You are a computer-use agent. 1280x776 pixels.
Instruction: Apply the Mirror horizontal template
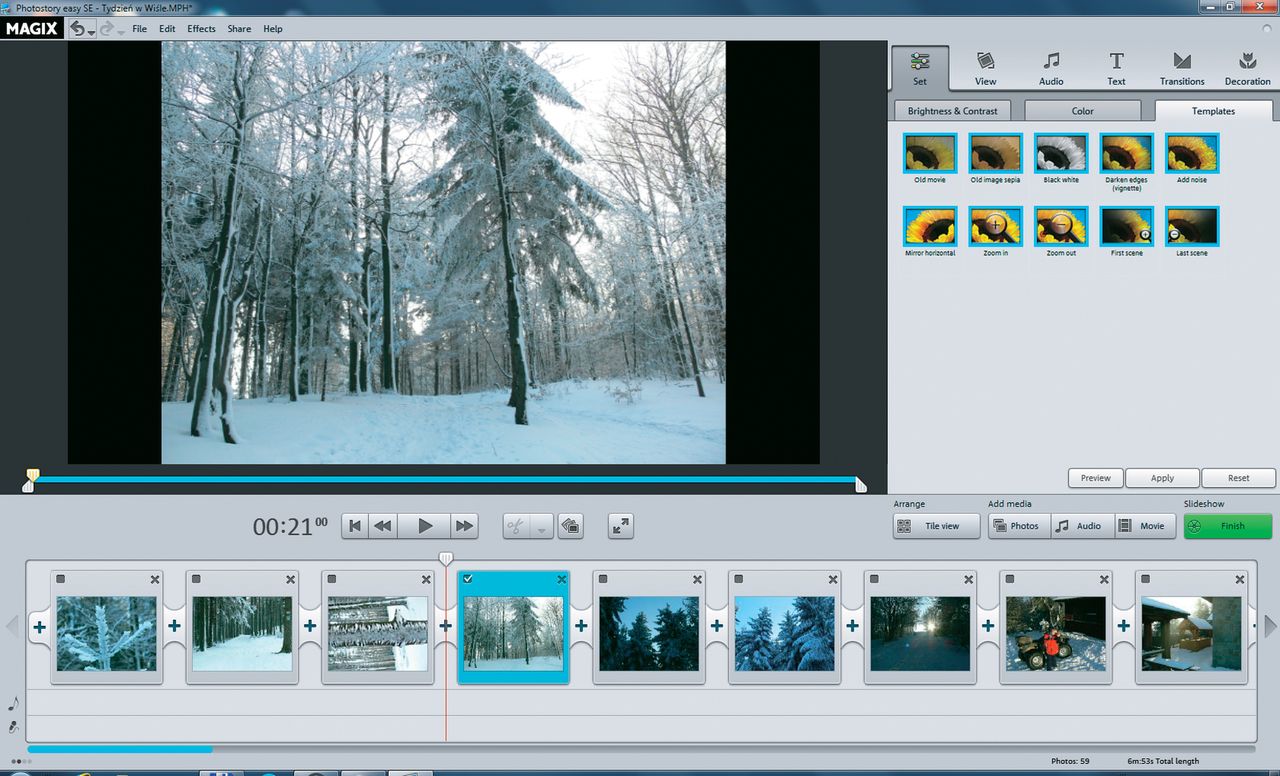point(929,226)
